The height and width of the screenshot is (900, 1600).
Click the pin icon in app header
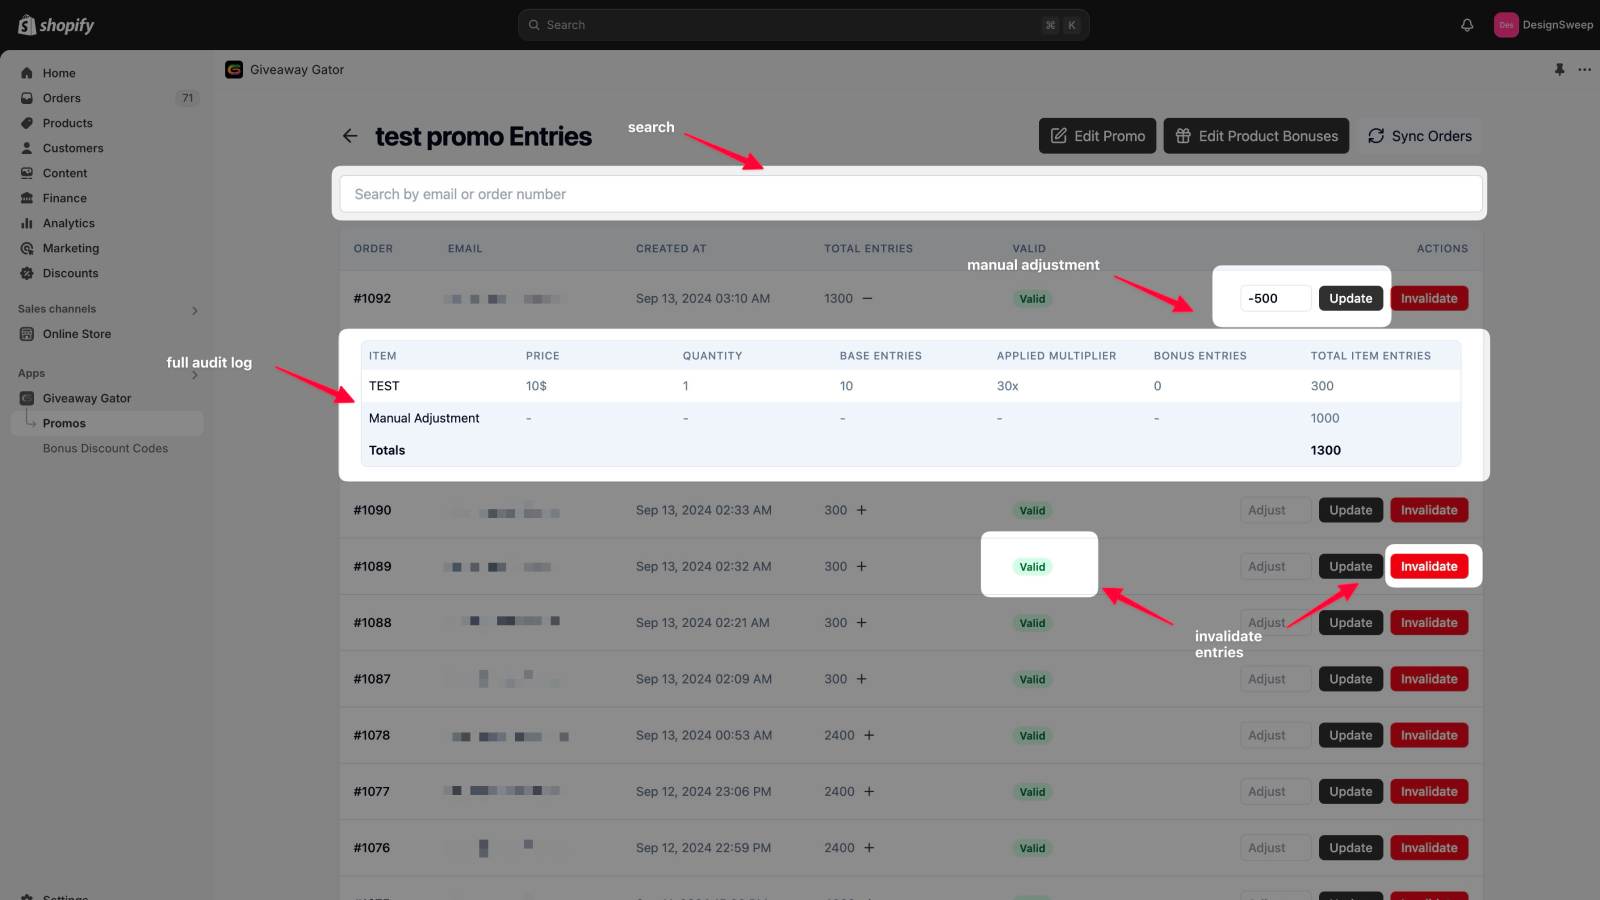[x=1559, y=70]
